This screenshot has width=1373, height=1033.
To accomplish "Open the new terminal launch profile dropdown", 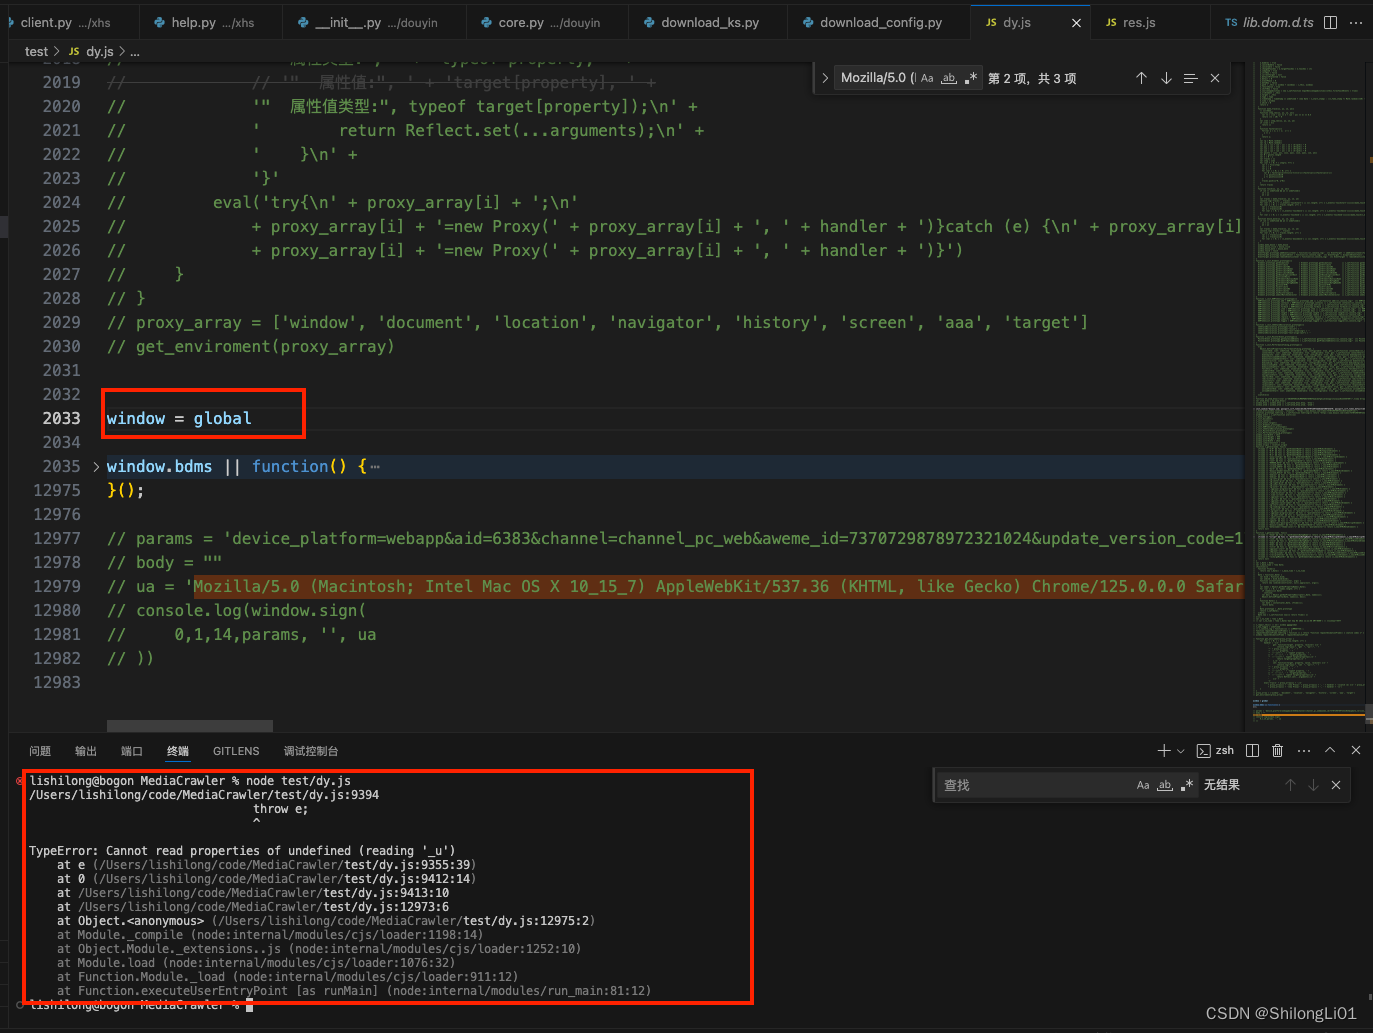I will (x=1181, y=751).
